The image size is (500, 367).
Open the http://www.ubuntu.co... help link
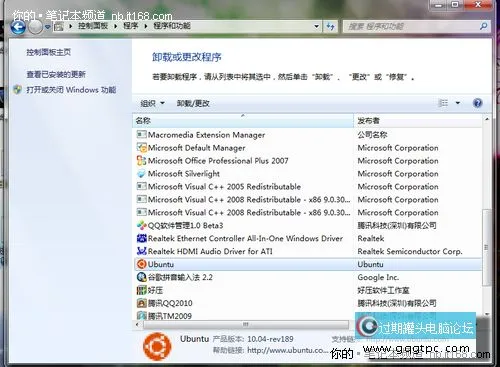(x=288, y=350)
